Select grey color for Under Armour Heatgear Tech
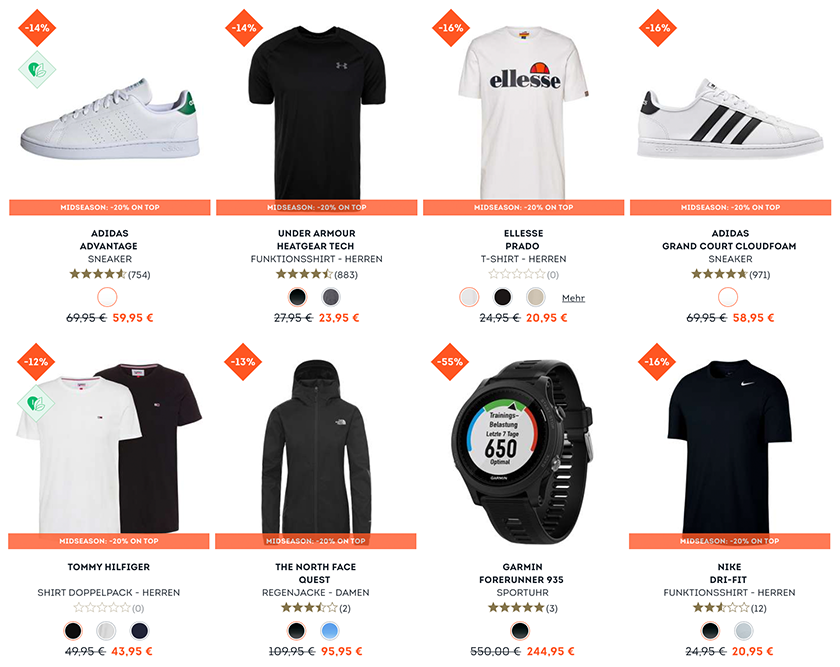The height and width of the screenshot is (667, 840). pos(331,297)
